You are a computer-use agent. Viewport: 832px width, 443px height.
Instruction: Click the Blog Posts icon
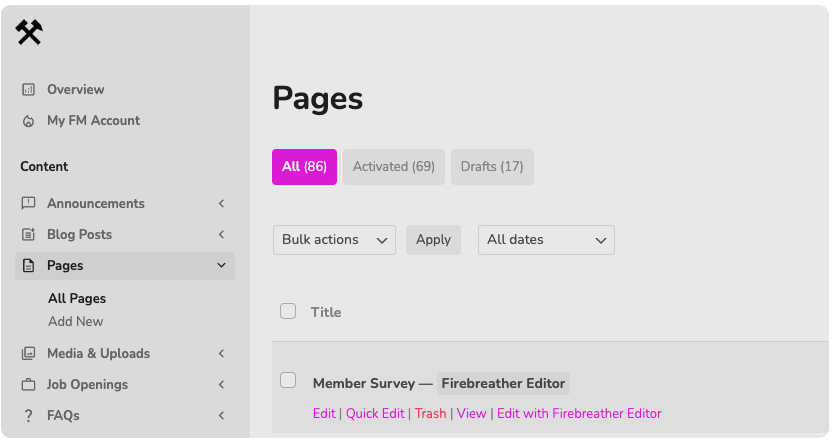click(x=28, y=234)
